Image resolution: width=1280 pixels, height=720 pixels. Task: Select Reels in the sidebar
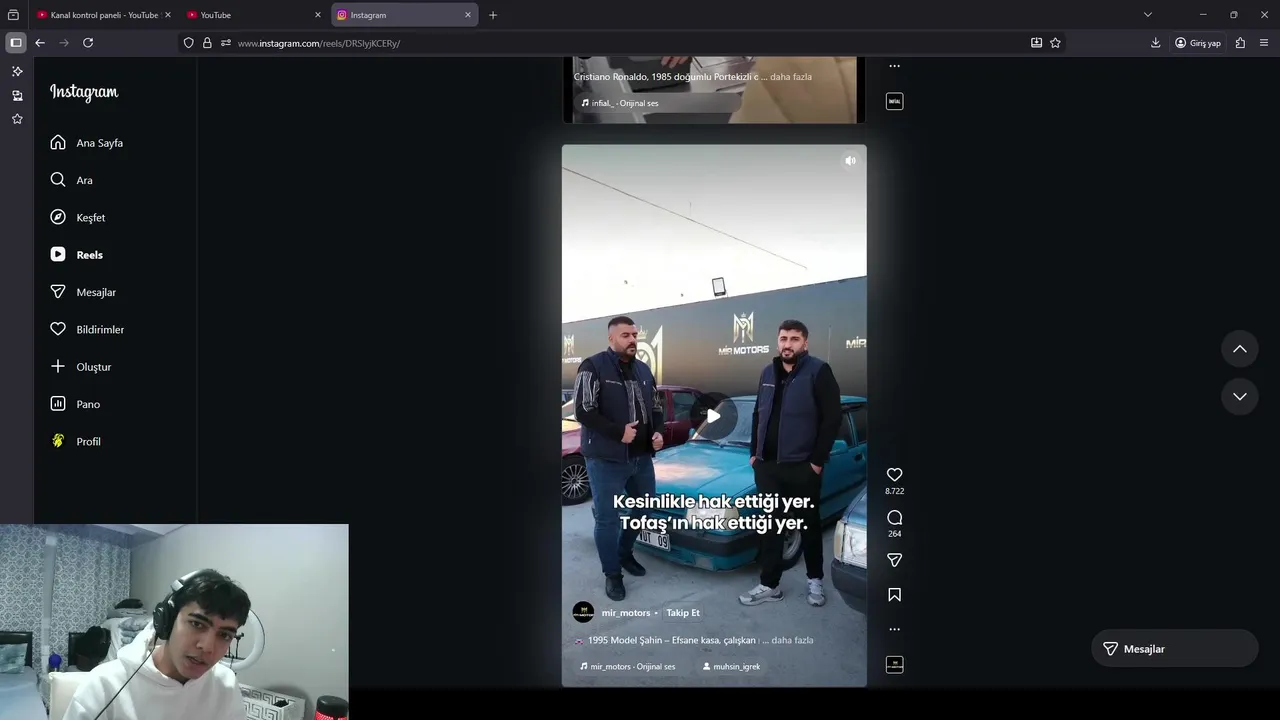coord(77,255)
